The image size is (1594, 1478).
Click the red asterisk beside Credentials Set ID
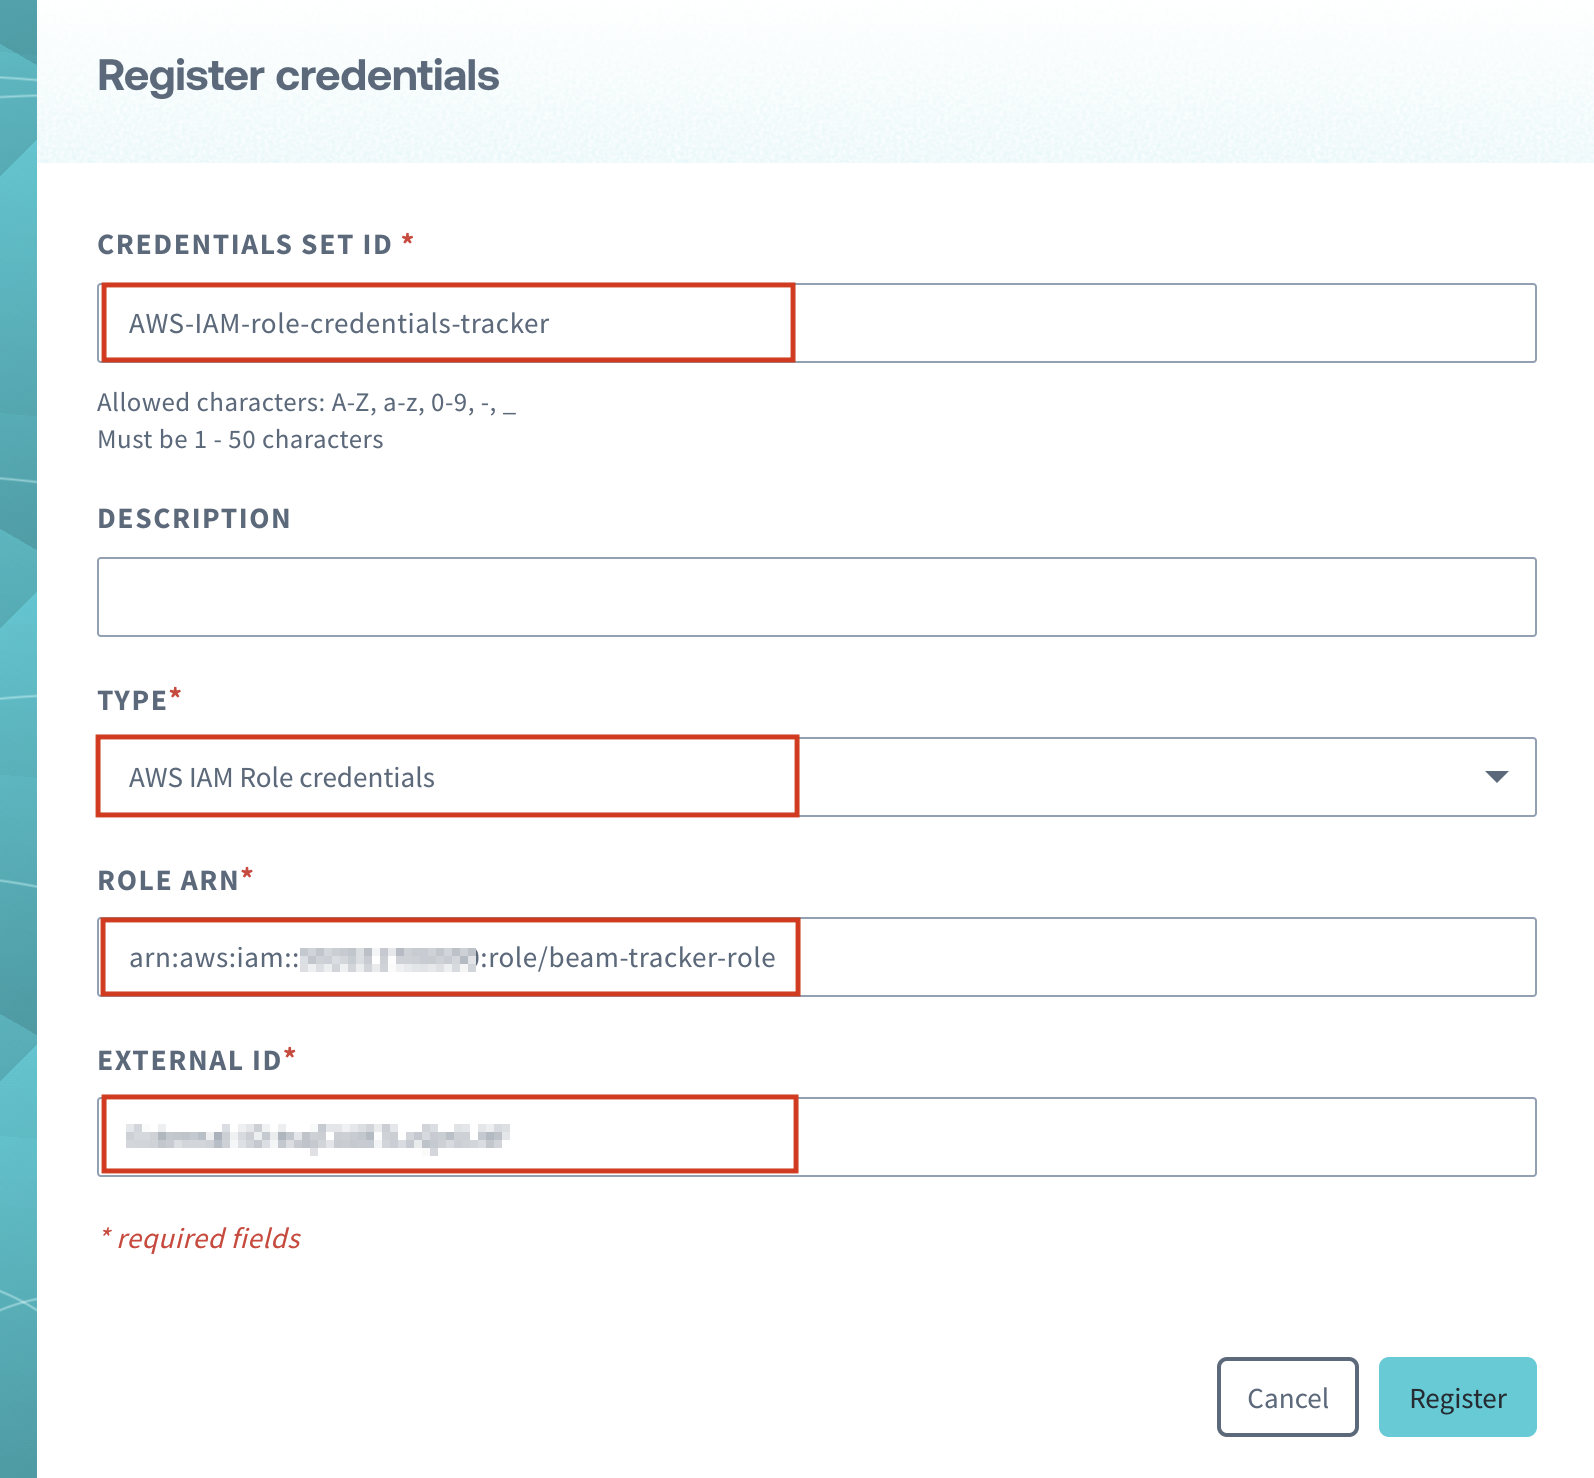click(x=407, y=241)
